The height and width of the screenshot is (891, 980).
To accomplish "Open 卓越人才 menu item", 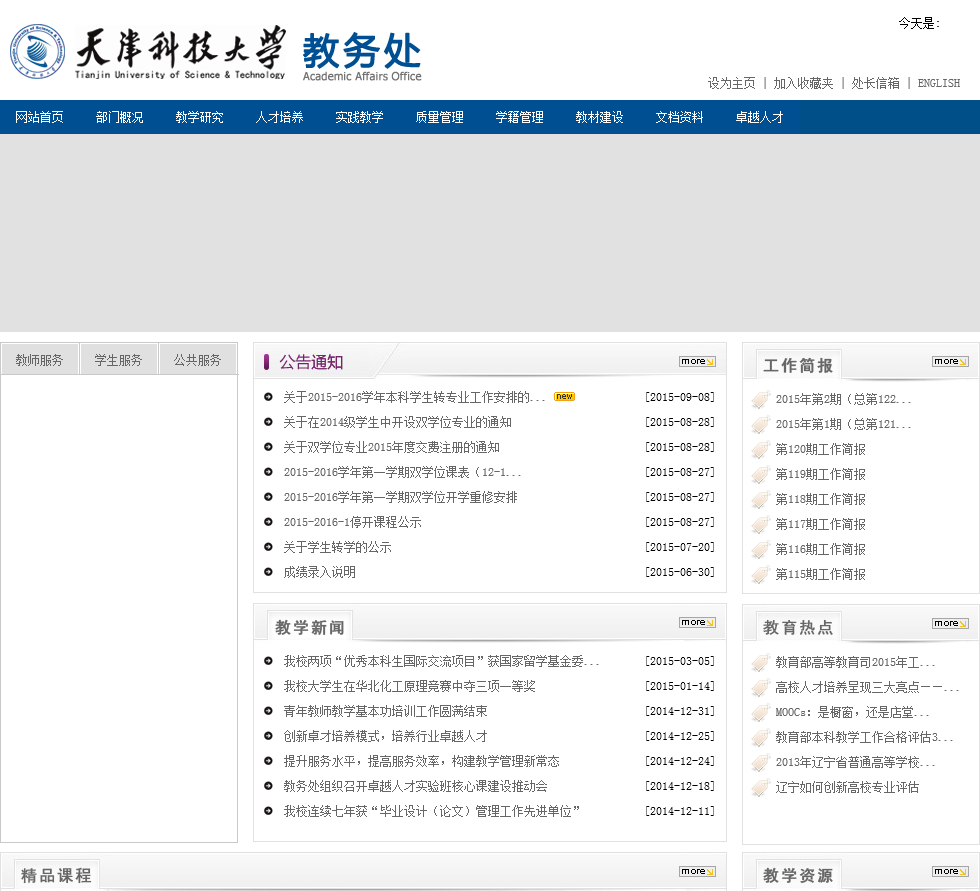I will pos(759,117).
